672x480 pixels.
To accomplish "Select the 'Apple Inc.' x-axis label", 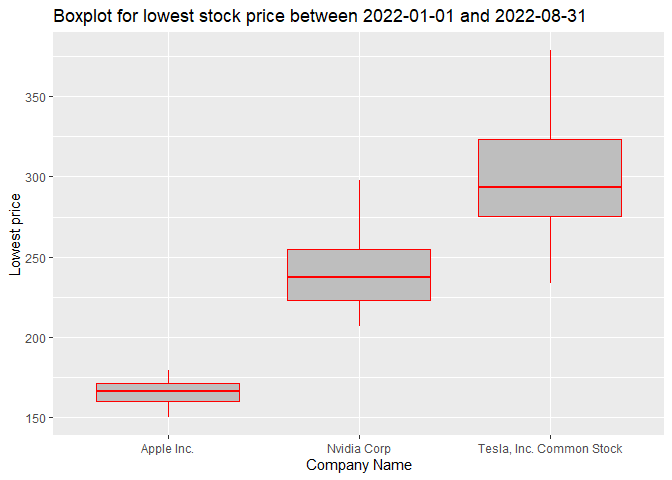I will [x=168, y=449].
